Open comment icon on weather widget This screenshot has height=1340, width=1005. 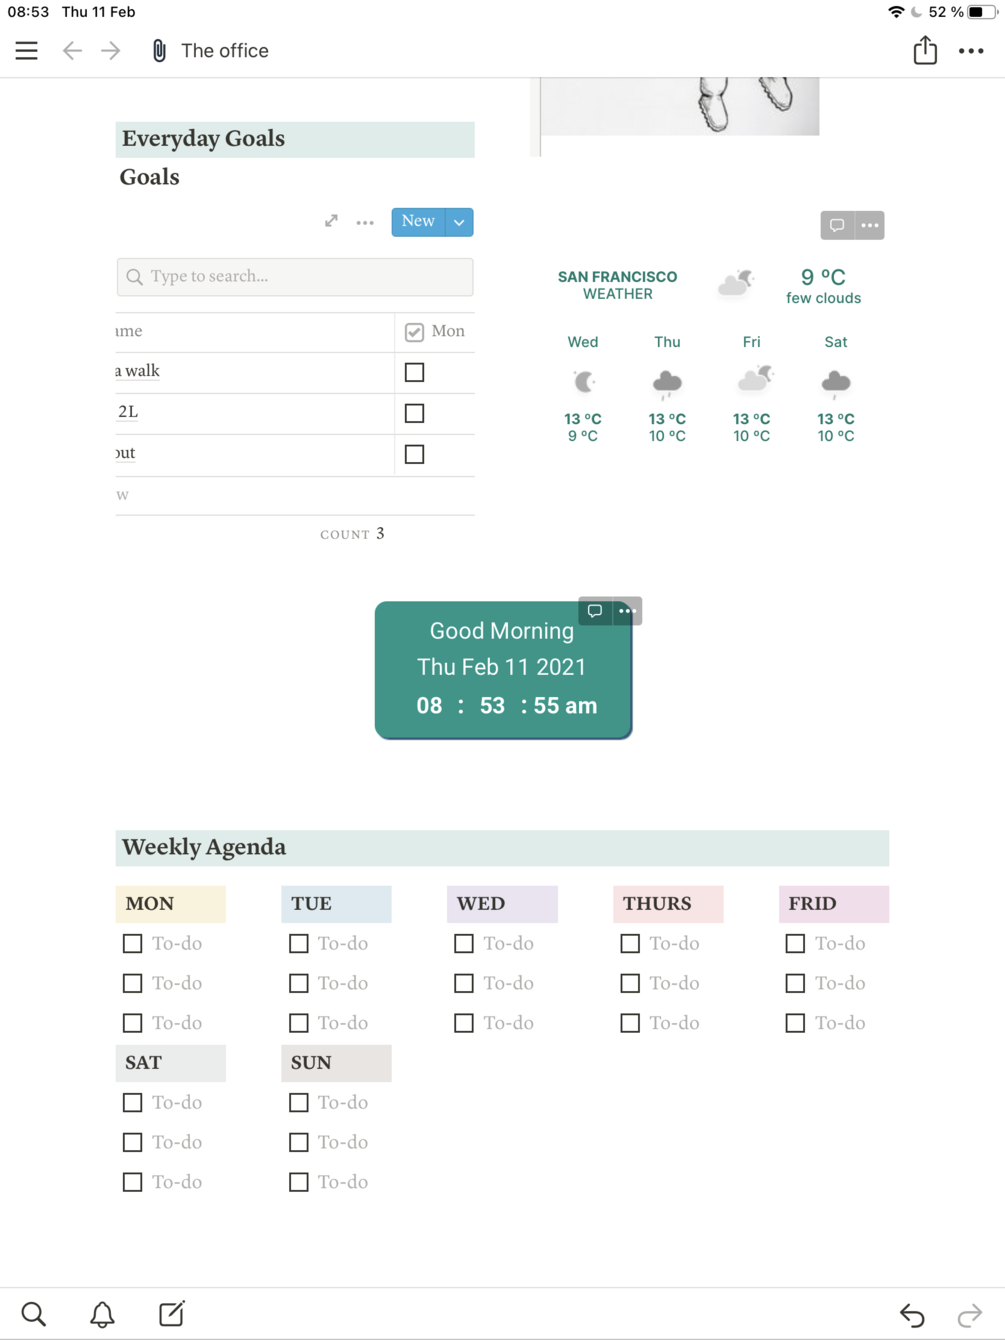click(837, 225)
